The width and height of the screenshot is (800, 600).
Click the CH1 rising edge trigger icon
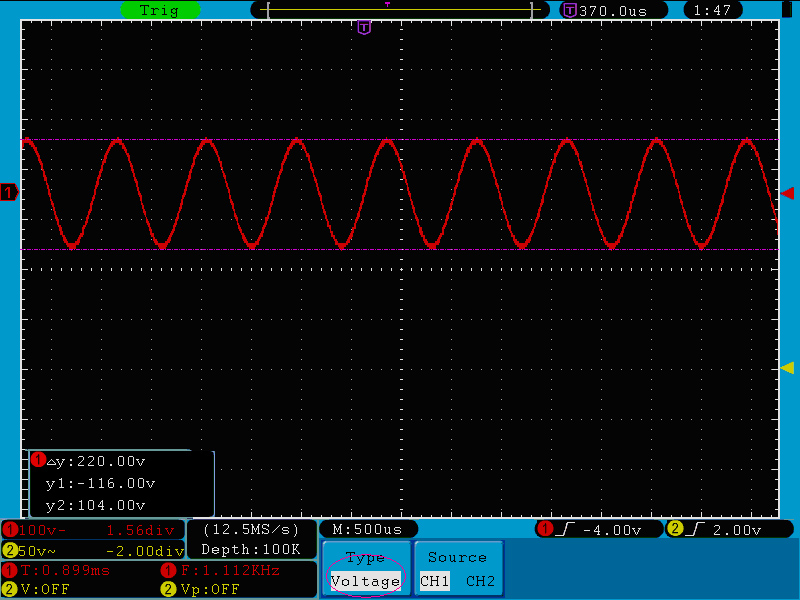click(x=565, y=529)
